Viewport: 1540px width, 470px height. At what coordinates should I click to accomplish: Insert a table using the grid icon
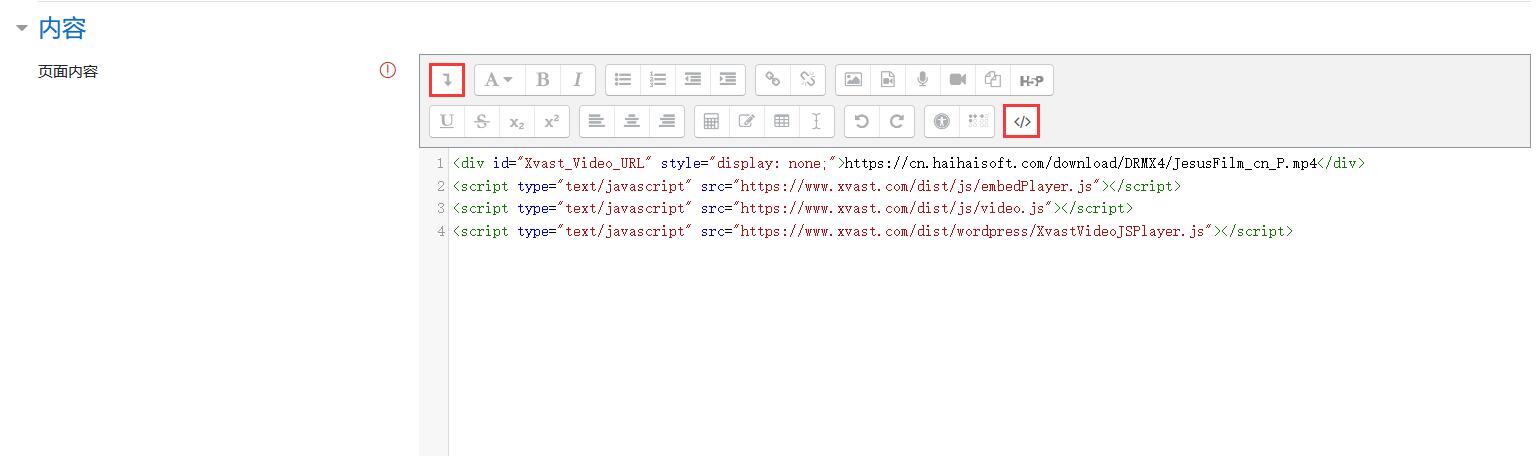pos(782,122)
